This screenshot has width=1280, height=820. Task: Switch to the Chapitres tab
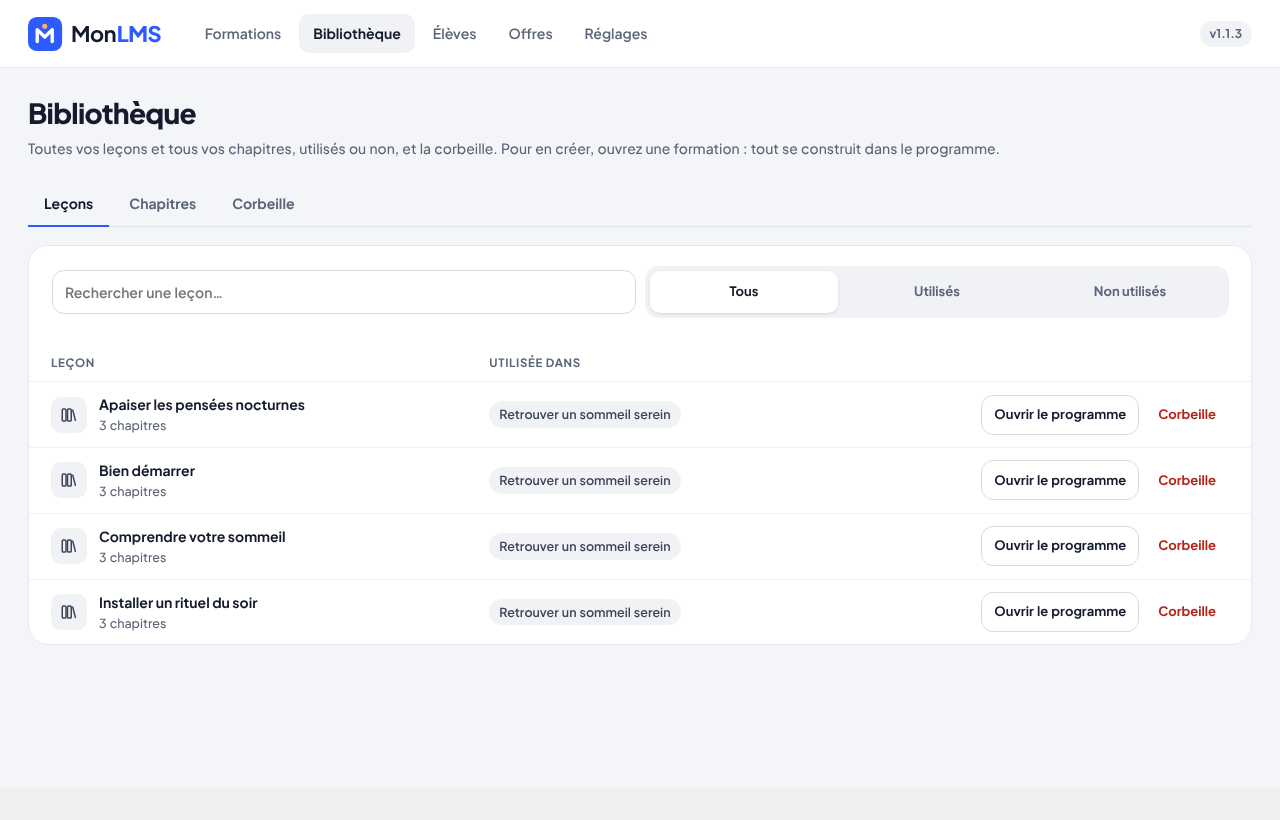pos(163,204)
